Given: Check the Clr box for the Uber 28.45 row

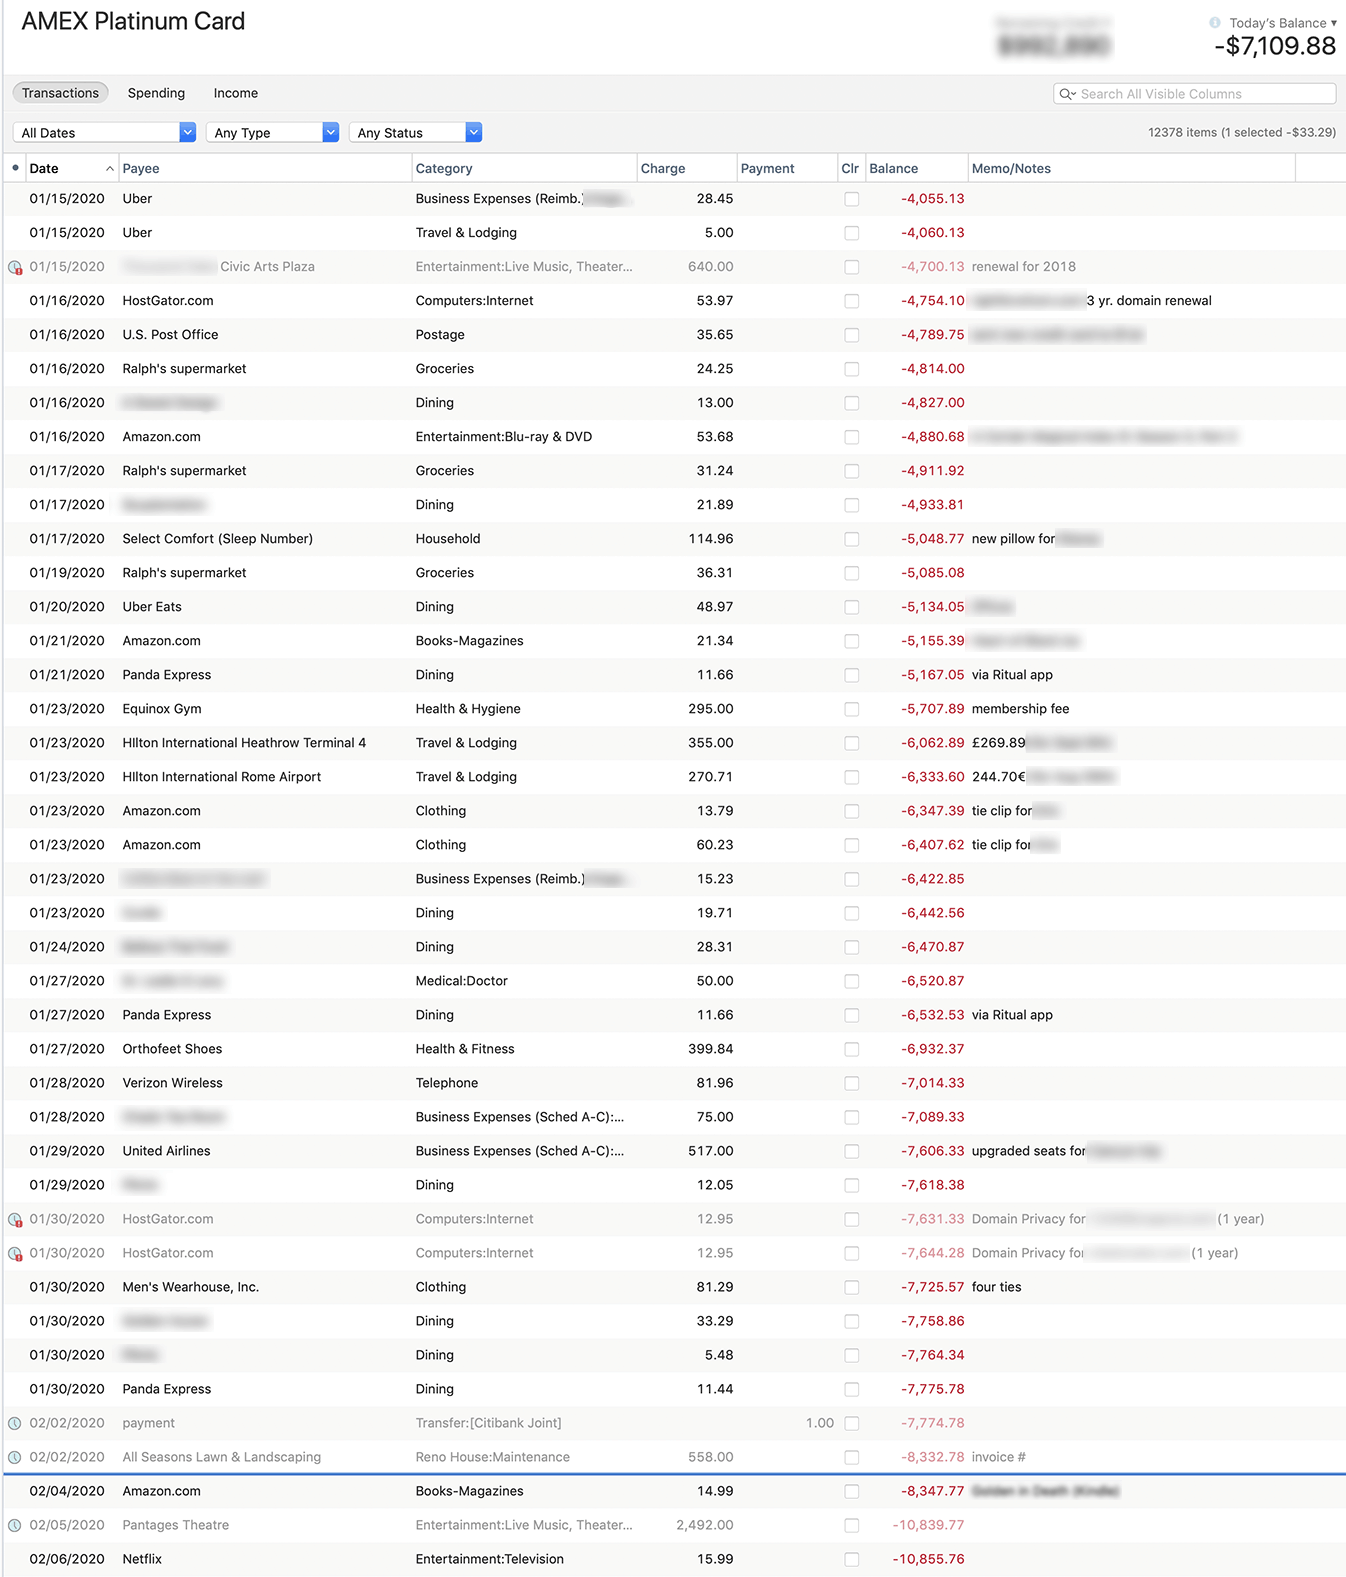Looking at the screenshot, I should (851, 199).
